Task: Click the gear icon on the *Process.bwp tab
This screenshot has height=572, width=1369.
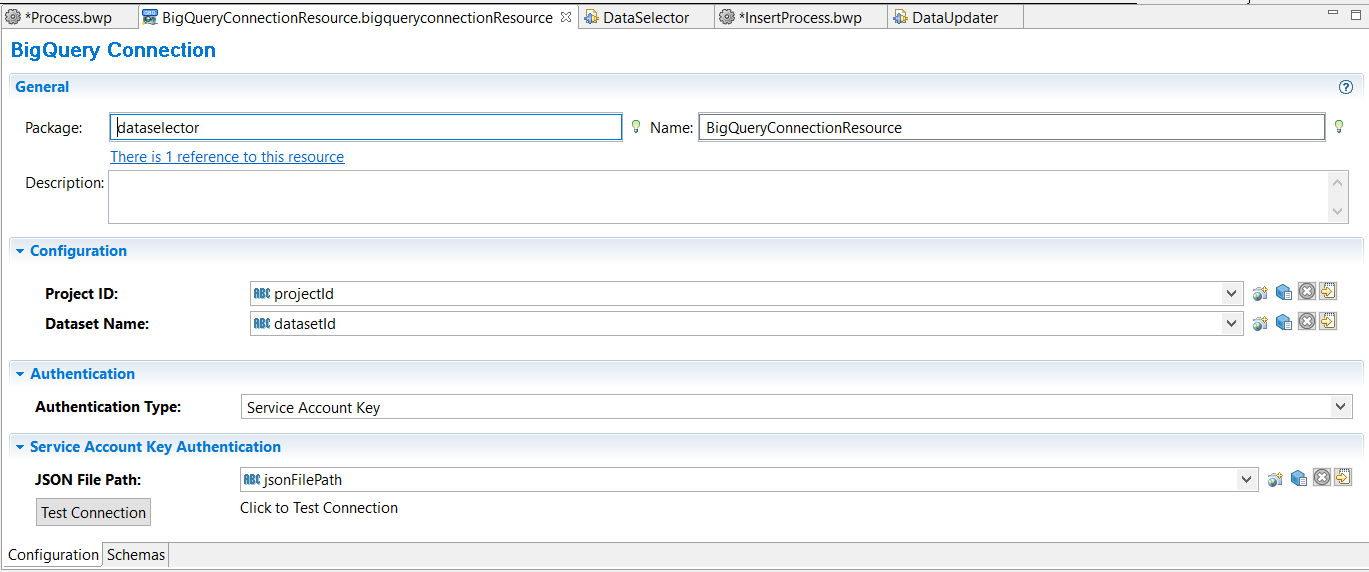Action: point(14,17)
